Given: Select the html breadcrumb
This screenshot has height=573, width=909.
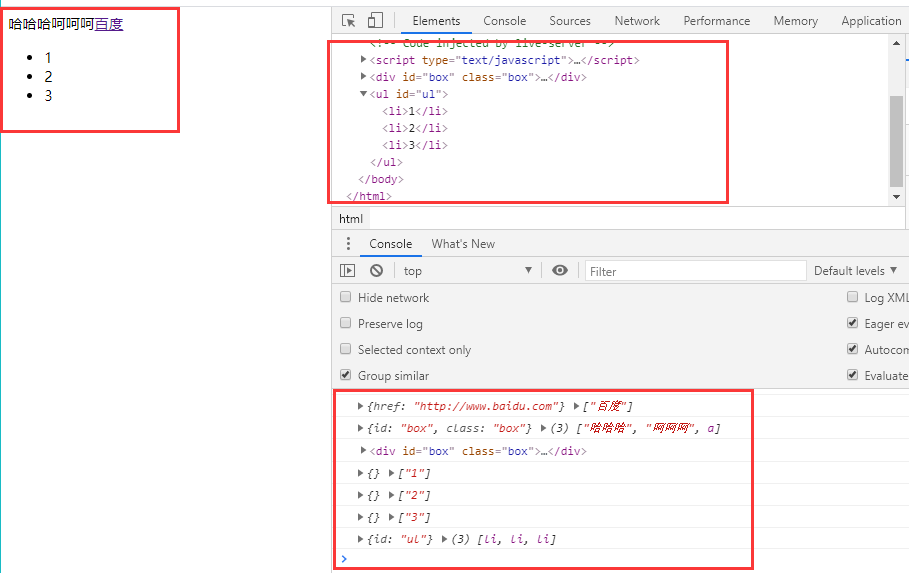Looking at the screenshot, I should click(351, 219).
